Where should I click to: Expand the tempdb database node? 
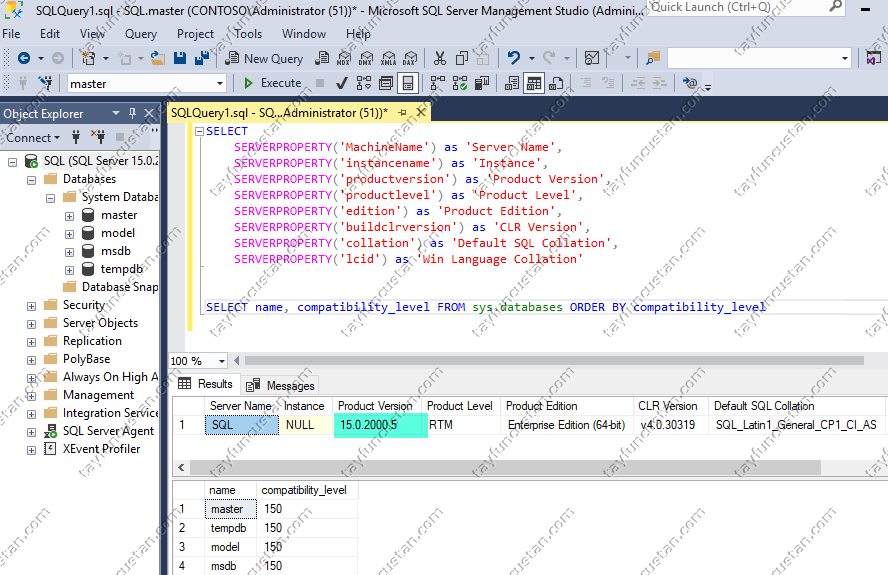point(69,270)
